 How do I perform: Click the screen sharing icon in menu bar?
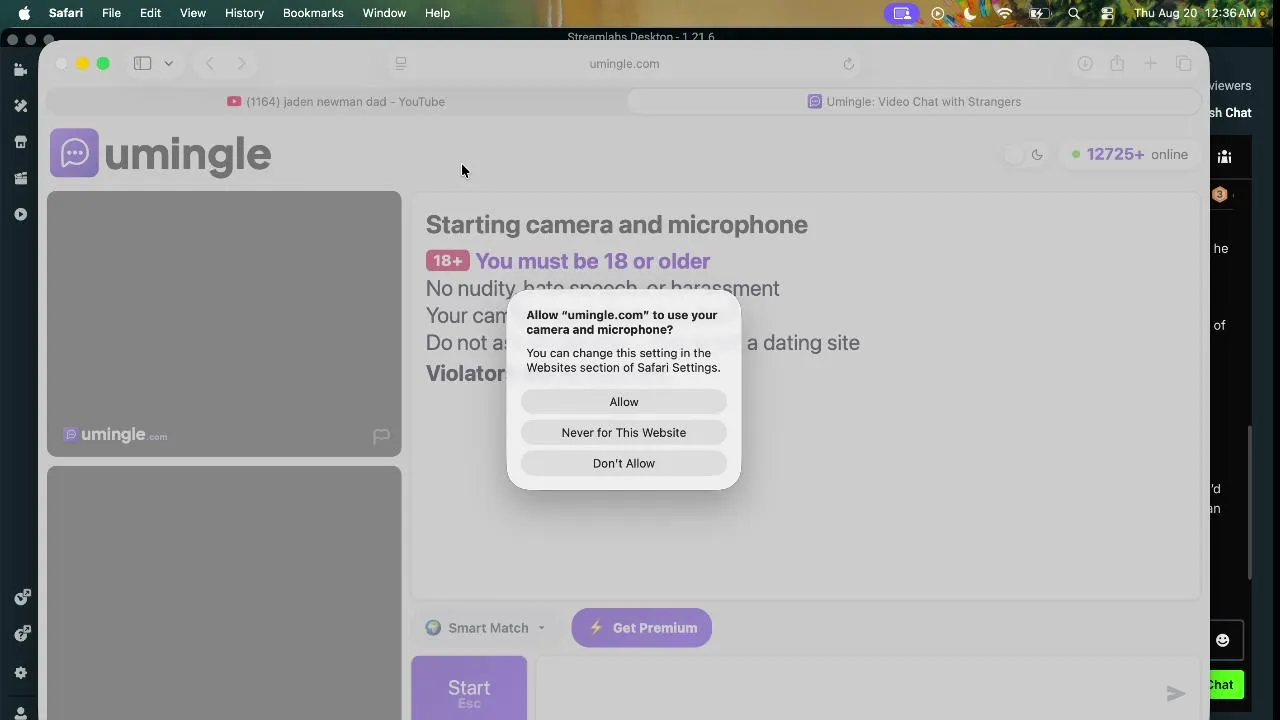coord(902,13)
